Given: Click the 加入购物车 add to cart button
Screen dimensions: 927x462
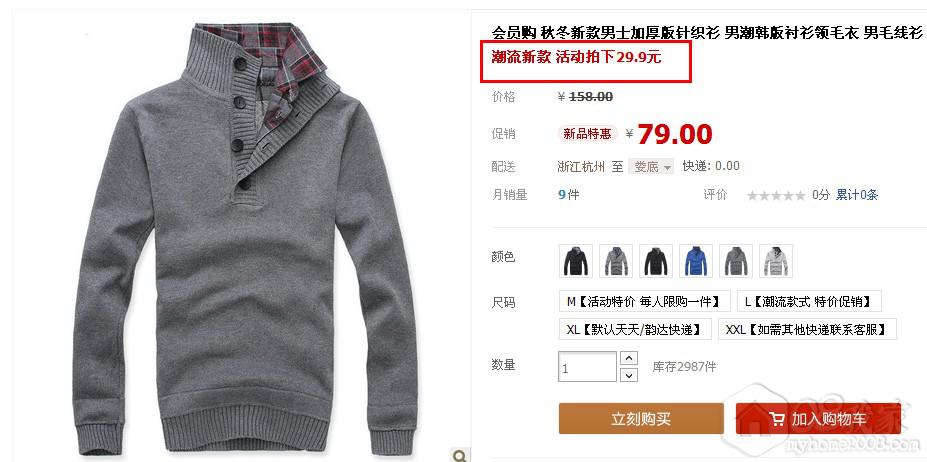Looking at the screenshot, I should [x=818, y=419].
